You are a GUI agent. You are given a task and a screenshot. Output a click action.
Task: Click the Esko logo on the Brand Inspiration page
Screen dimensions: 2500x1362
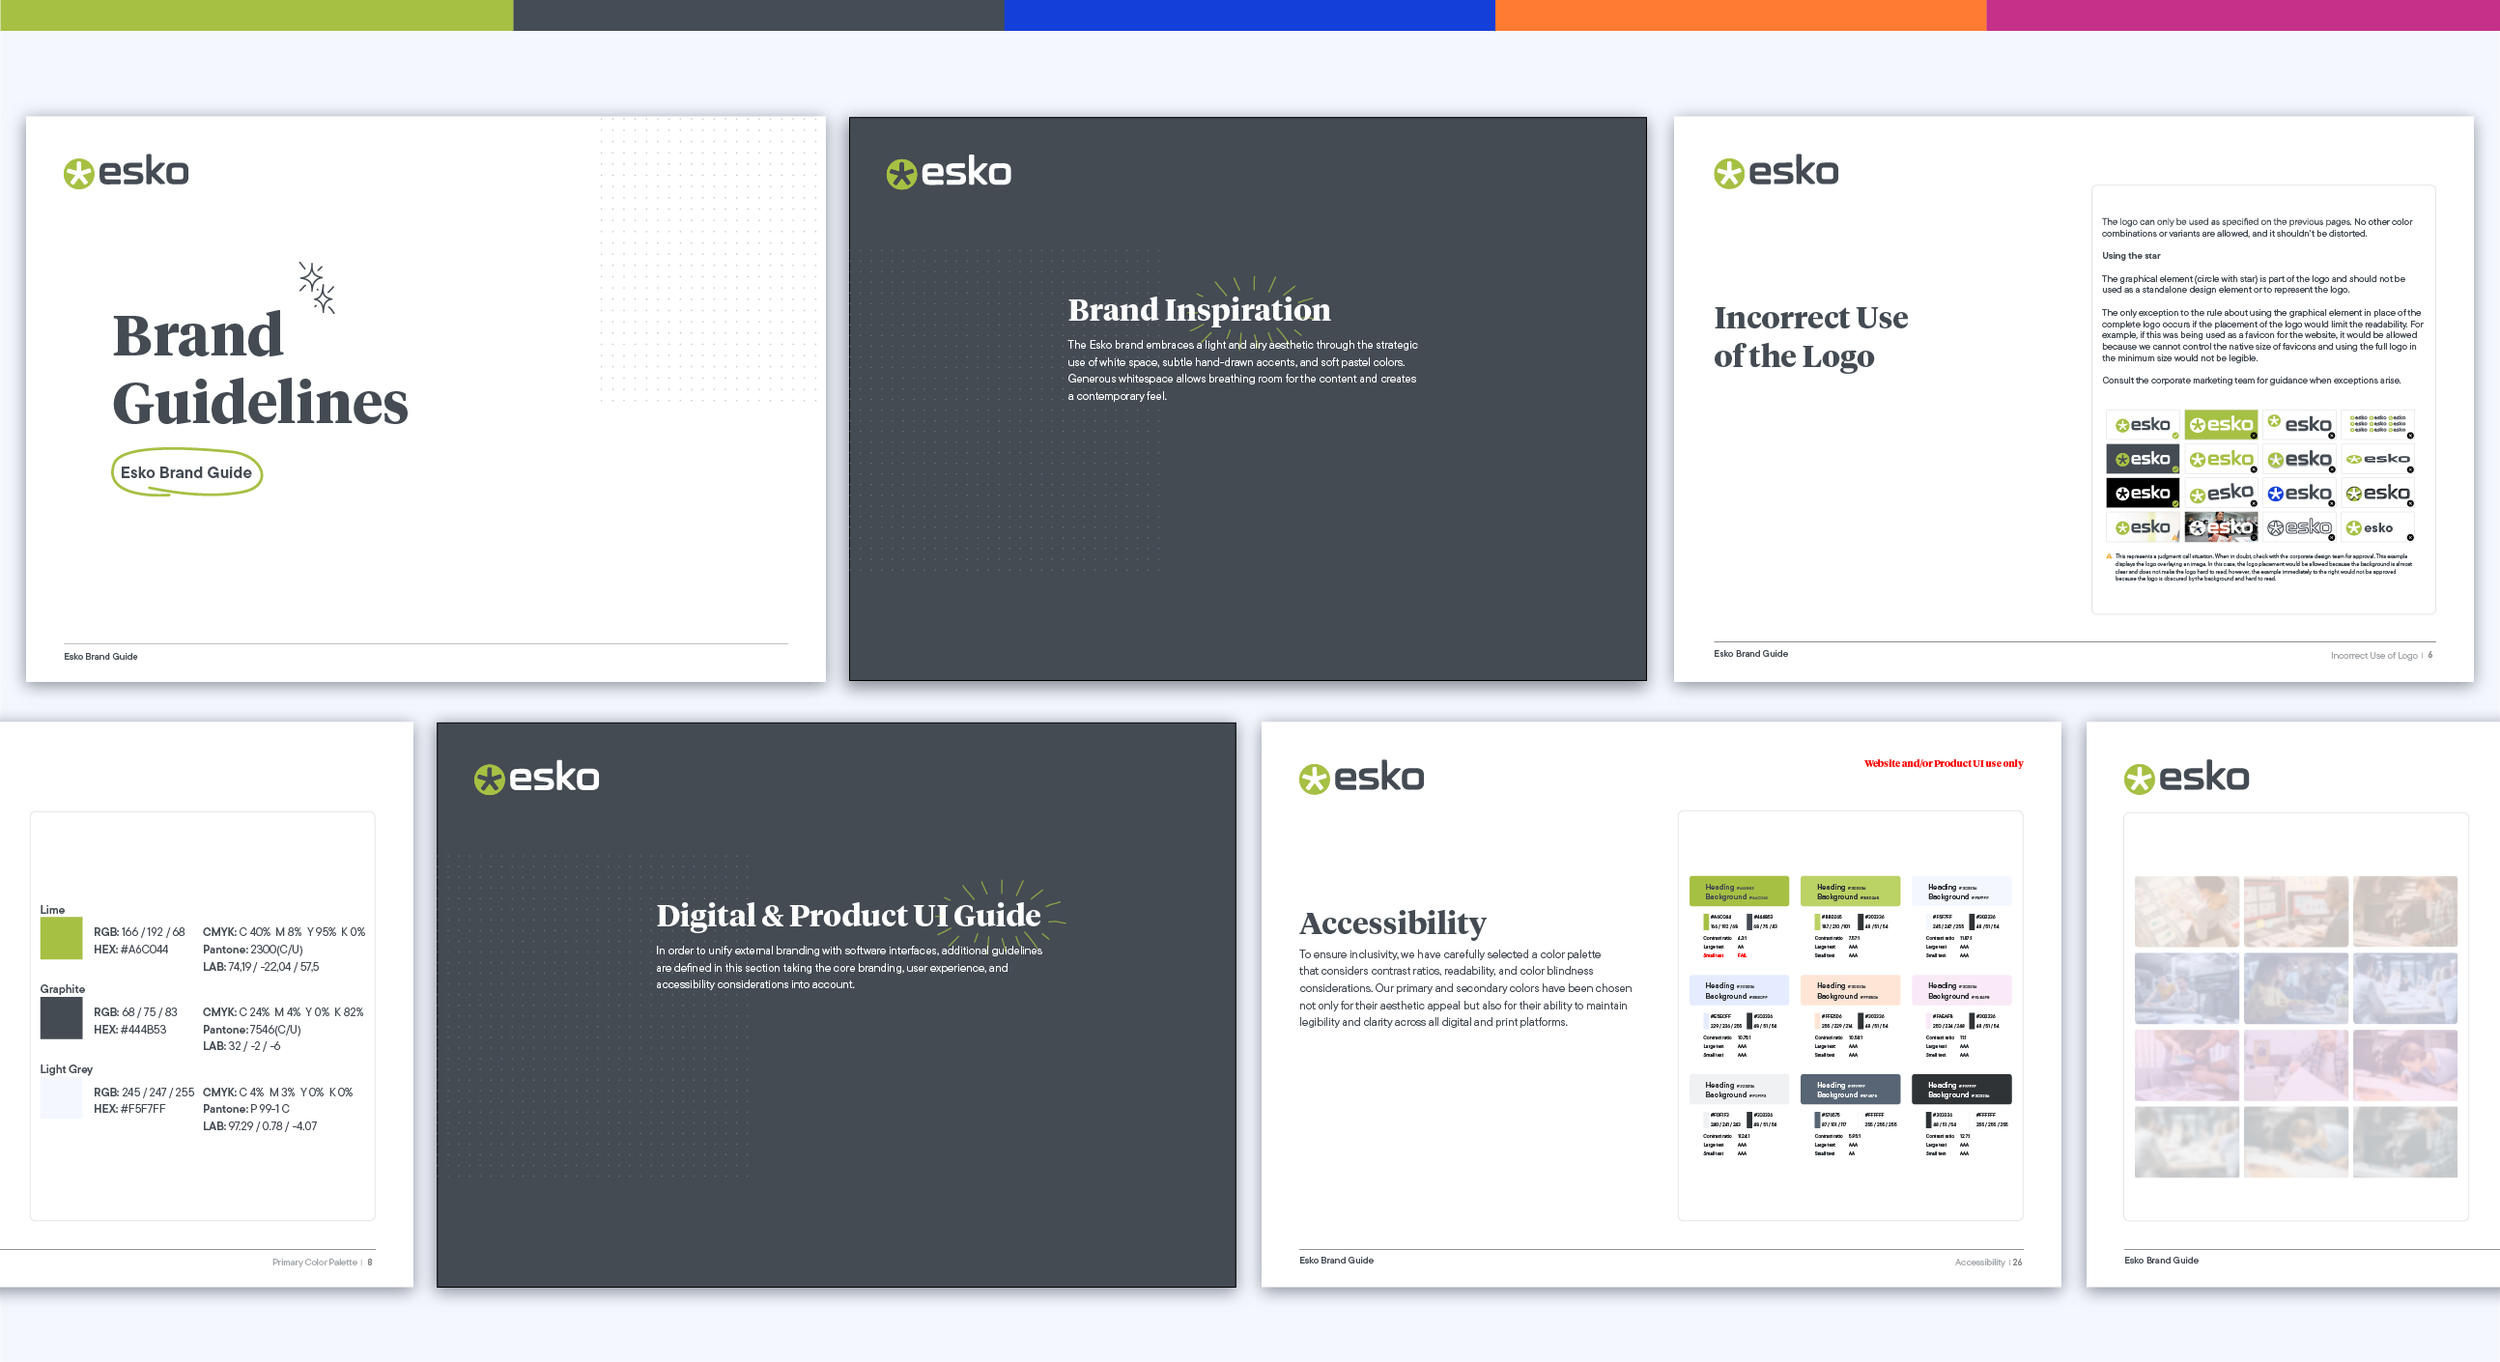[x=948, y=172]
